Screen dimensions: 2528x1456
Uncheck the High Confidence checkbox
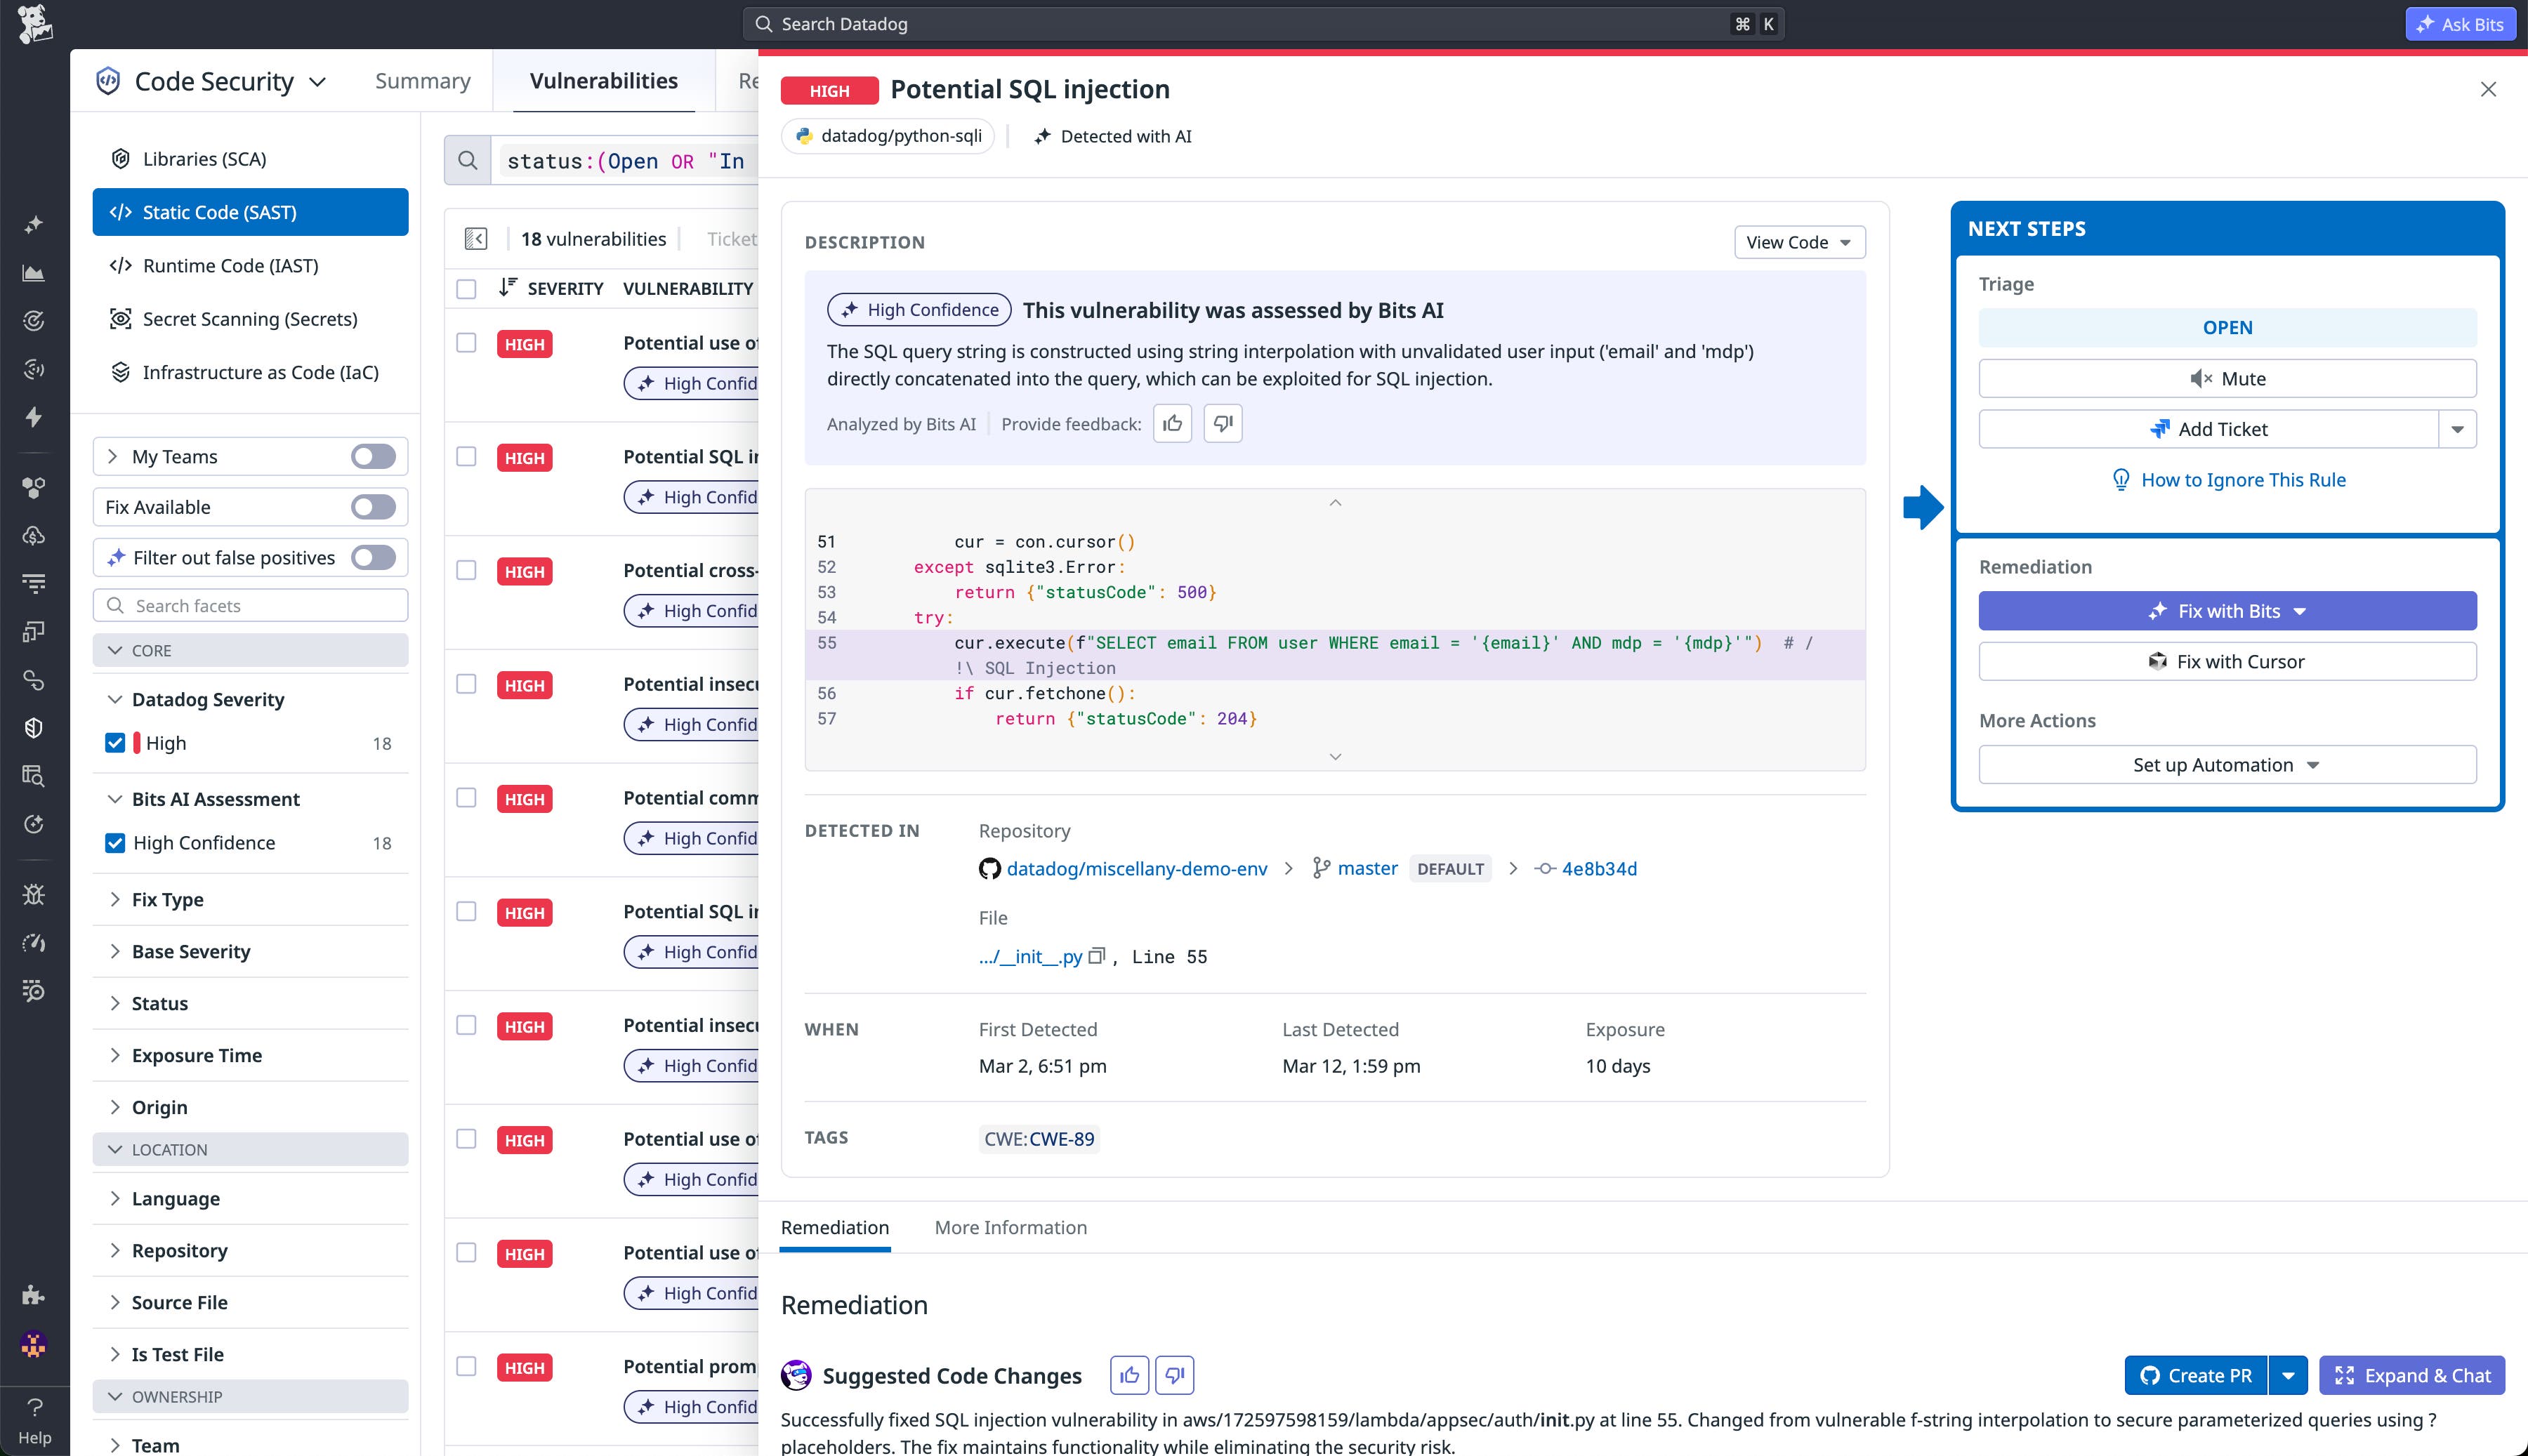pyautogui.click(x=115, y=843)
